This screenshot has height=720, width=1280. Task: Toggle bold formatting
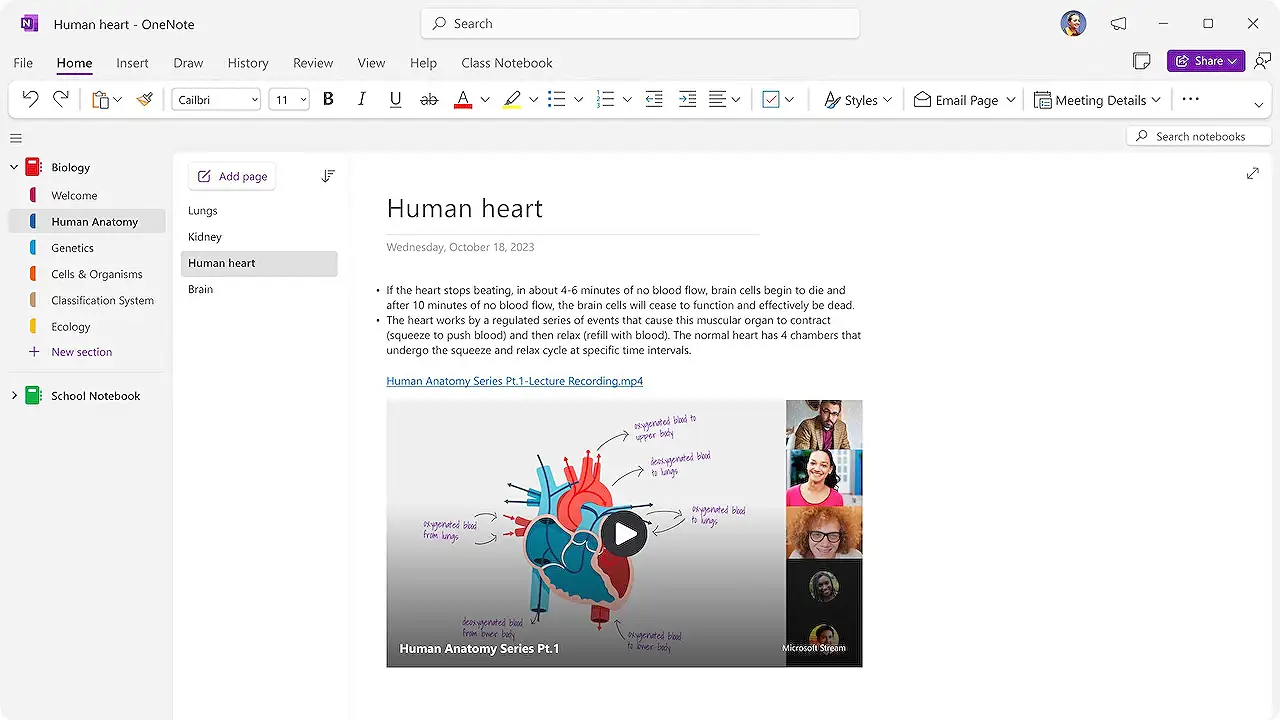(328, 99)
